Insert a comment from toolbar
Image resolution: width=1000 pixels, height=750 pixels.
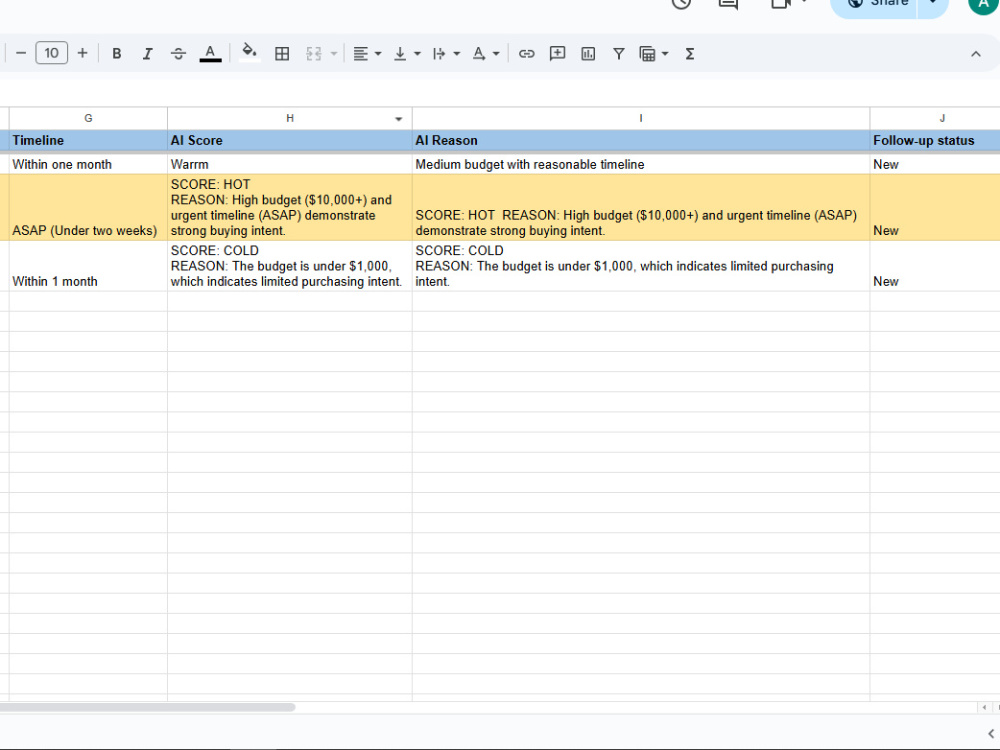557,54
